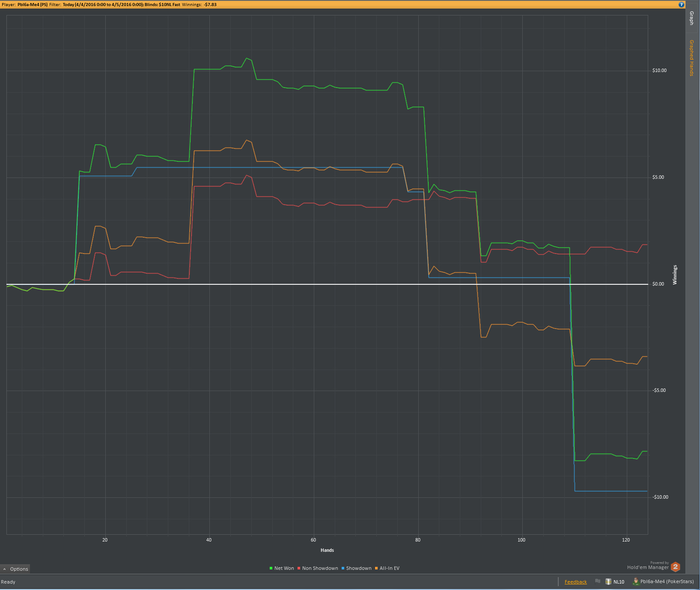Toggle the Showdown legend entry

356,568
